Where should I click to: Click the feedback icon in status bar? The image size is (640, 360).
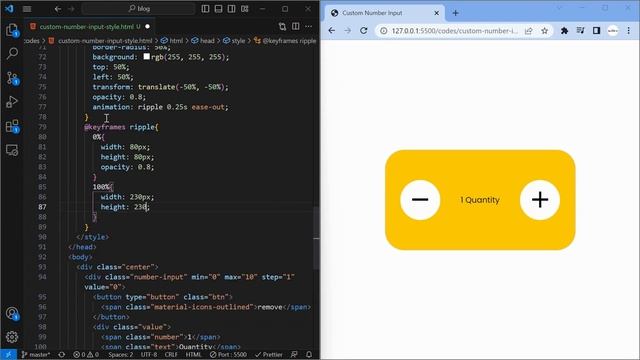[x=294, y=354]
